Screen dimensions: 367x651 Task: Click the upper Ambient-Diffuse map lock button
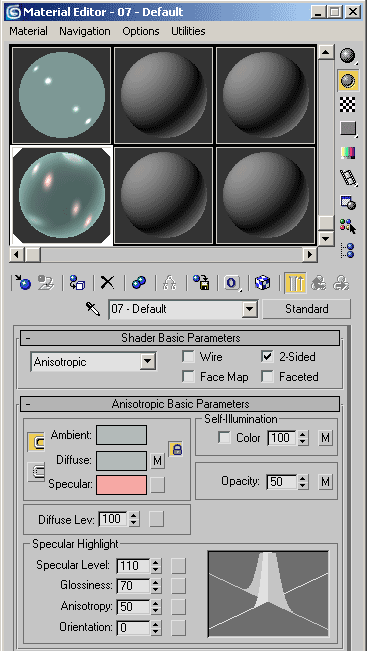tap(37, 443)
